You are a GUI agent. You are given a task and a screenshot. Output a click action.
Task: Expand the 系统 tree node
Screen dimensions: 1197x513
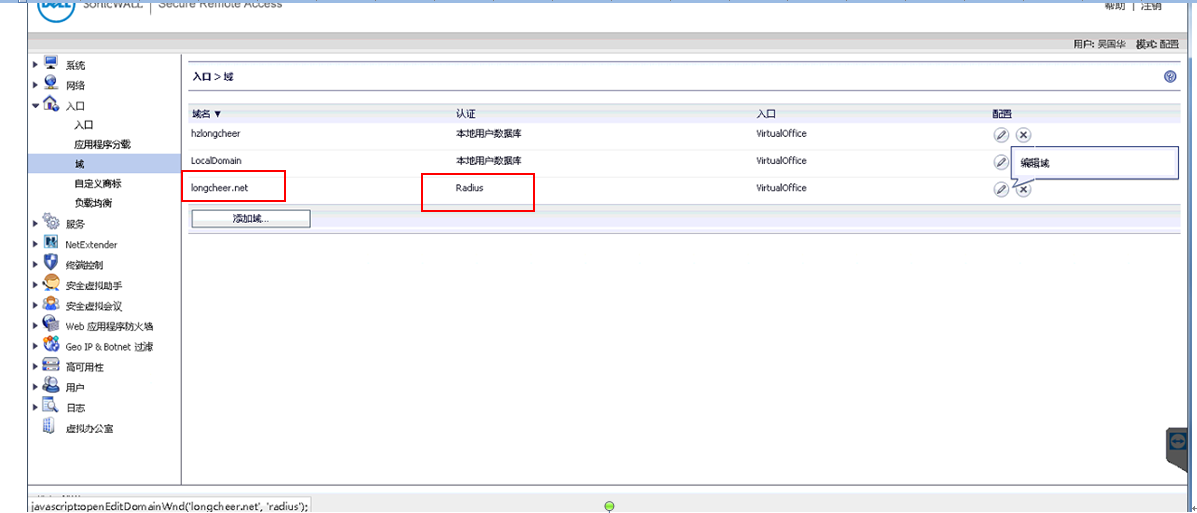36,65
